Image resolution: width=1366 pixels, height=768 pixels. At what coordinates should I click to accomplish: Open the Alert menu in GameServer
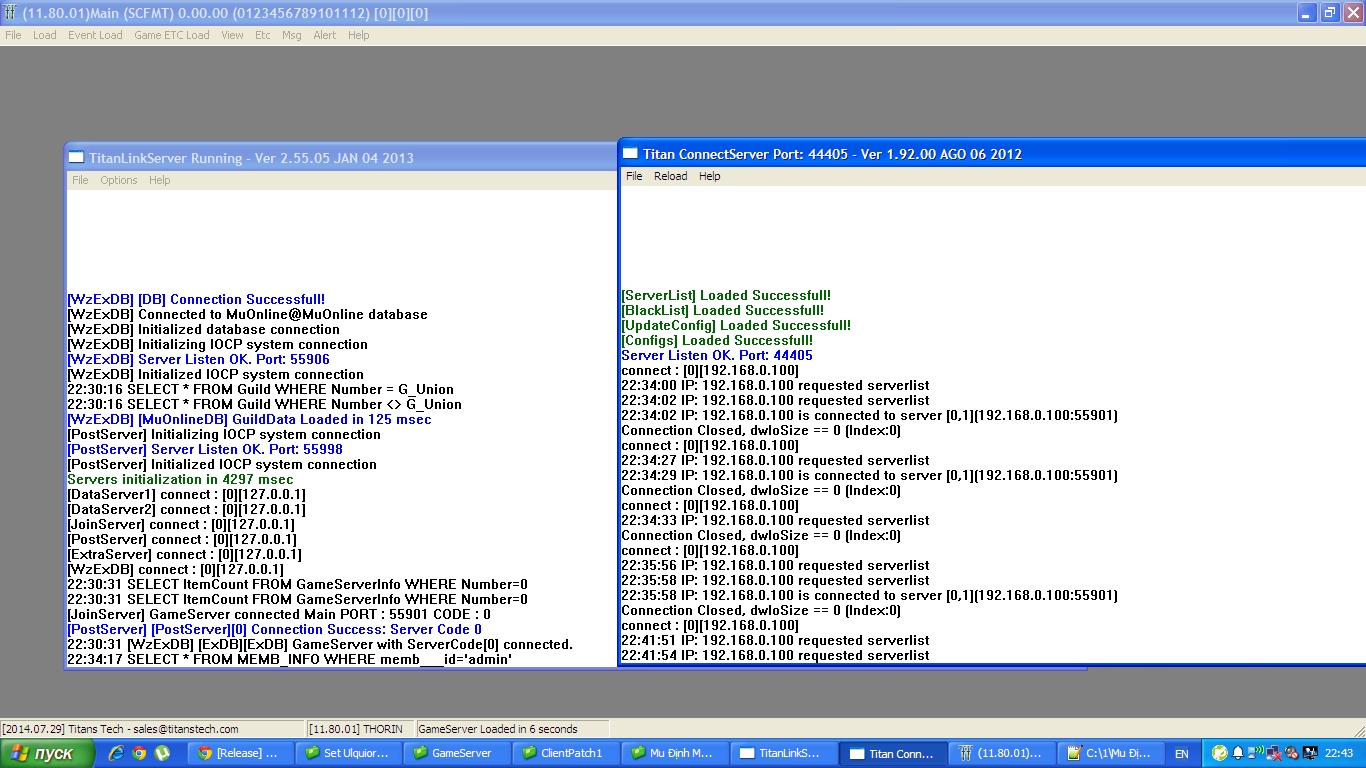click(x=325, y=35)
